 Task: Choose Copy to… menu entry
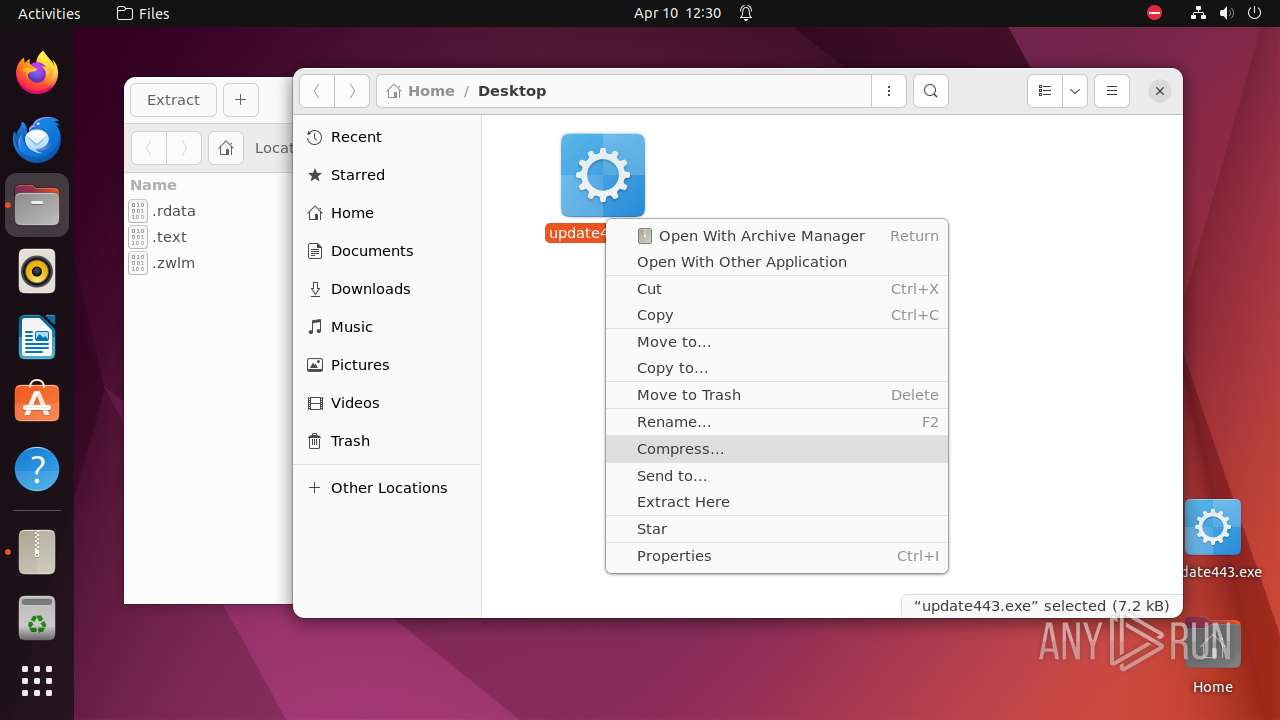(777, 368)
